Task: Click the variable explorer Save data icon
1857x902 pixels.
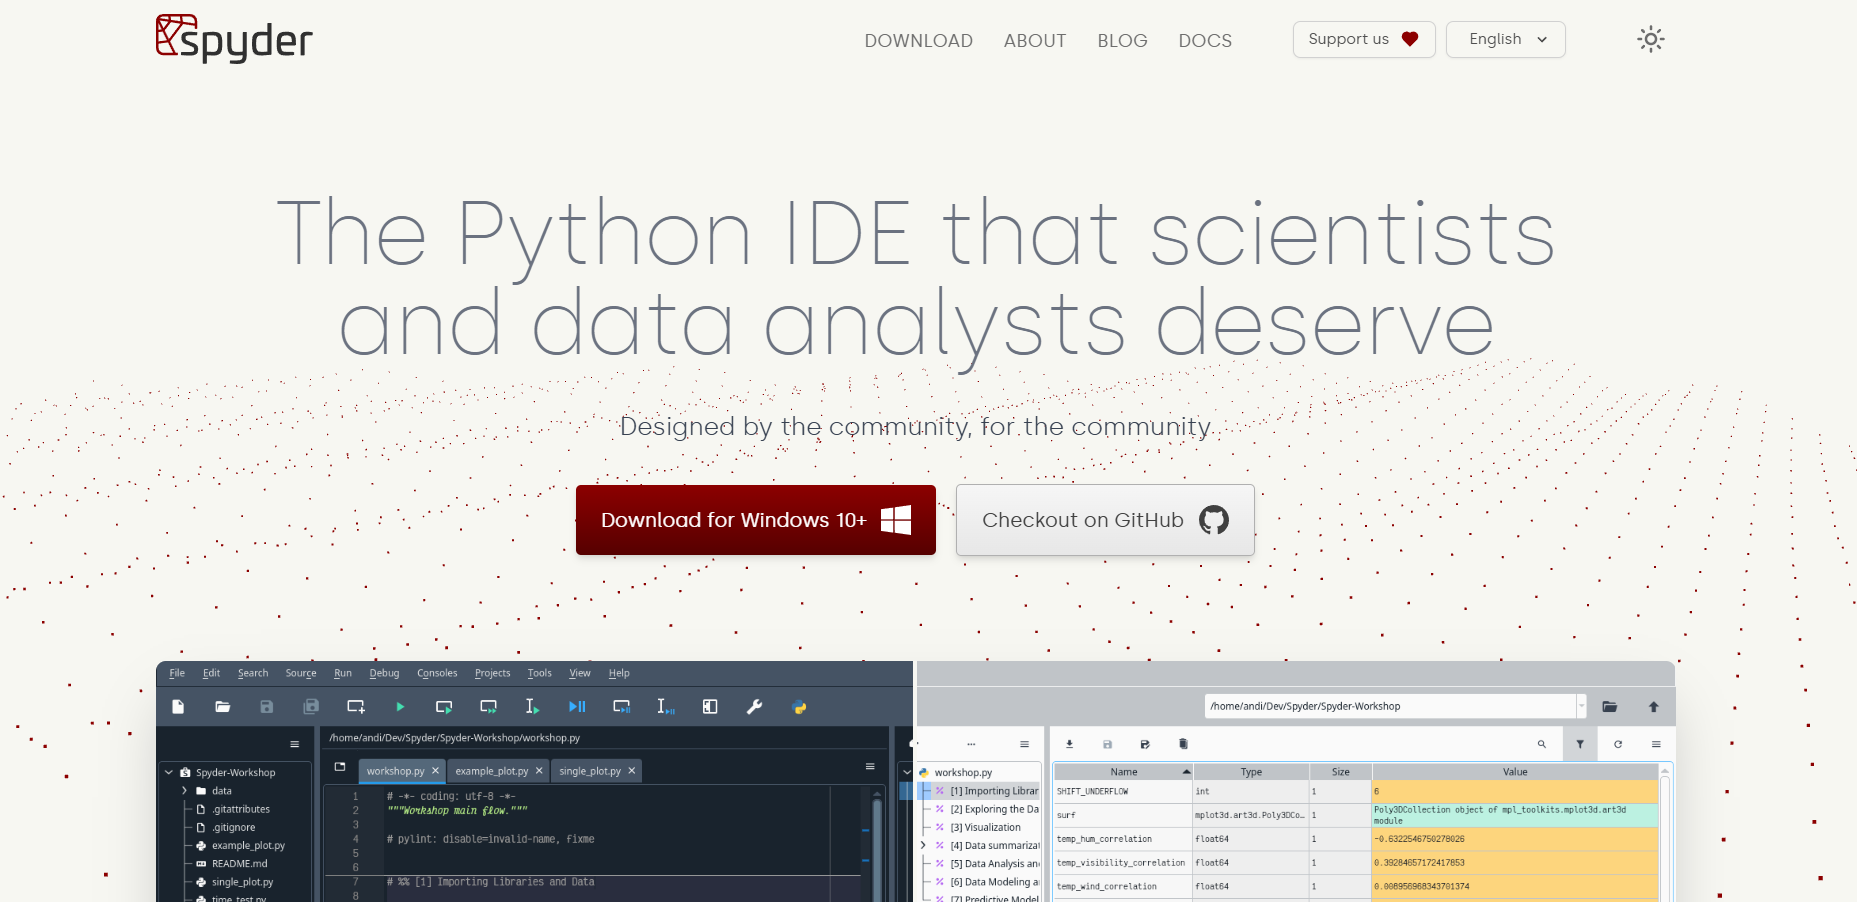Action: pyautogui.click(x=1107, y=744)
